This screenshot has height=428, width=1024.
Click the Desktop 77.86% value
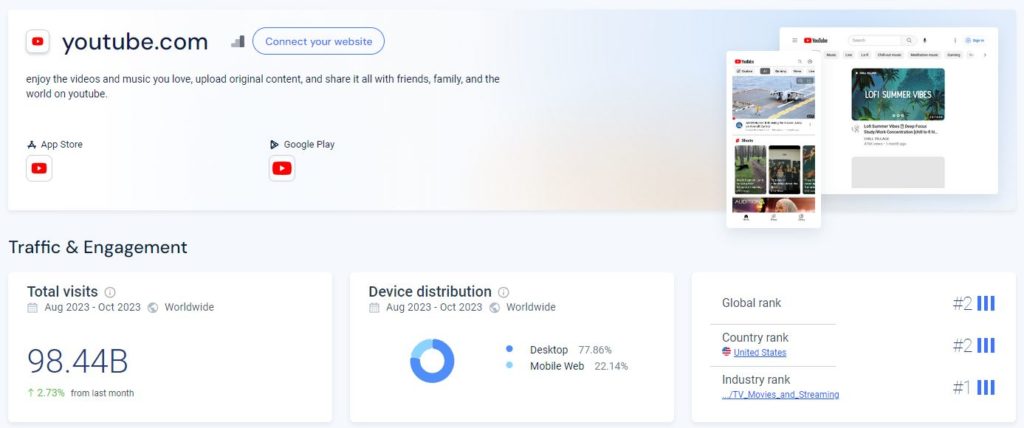595,350
